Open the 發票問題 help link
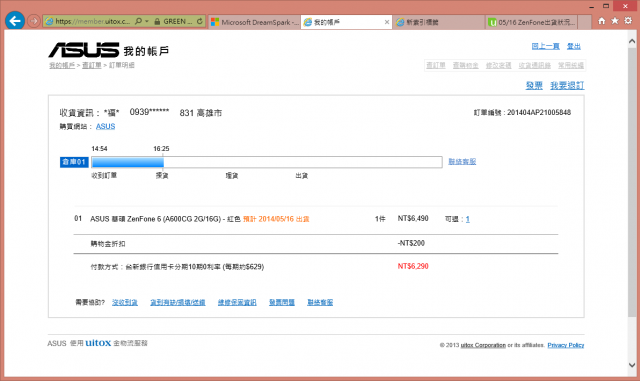This screenshot has height=381, width=640. click(x=282, y=303)
